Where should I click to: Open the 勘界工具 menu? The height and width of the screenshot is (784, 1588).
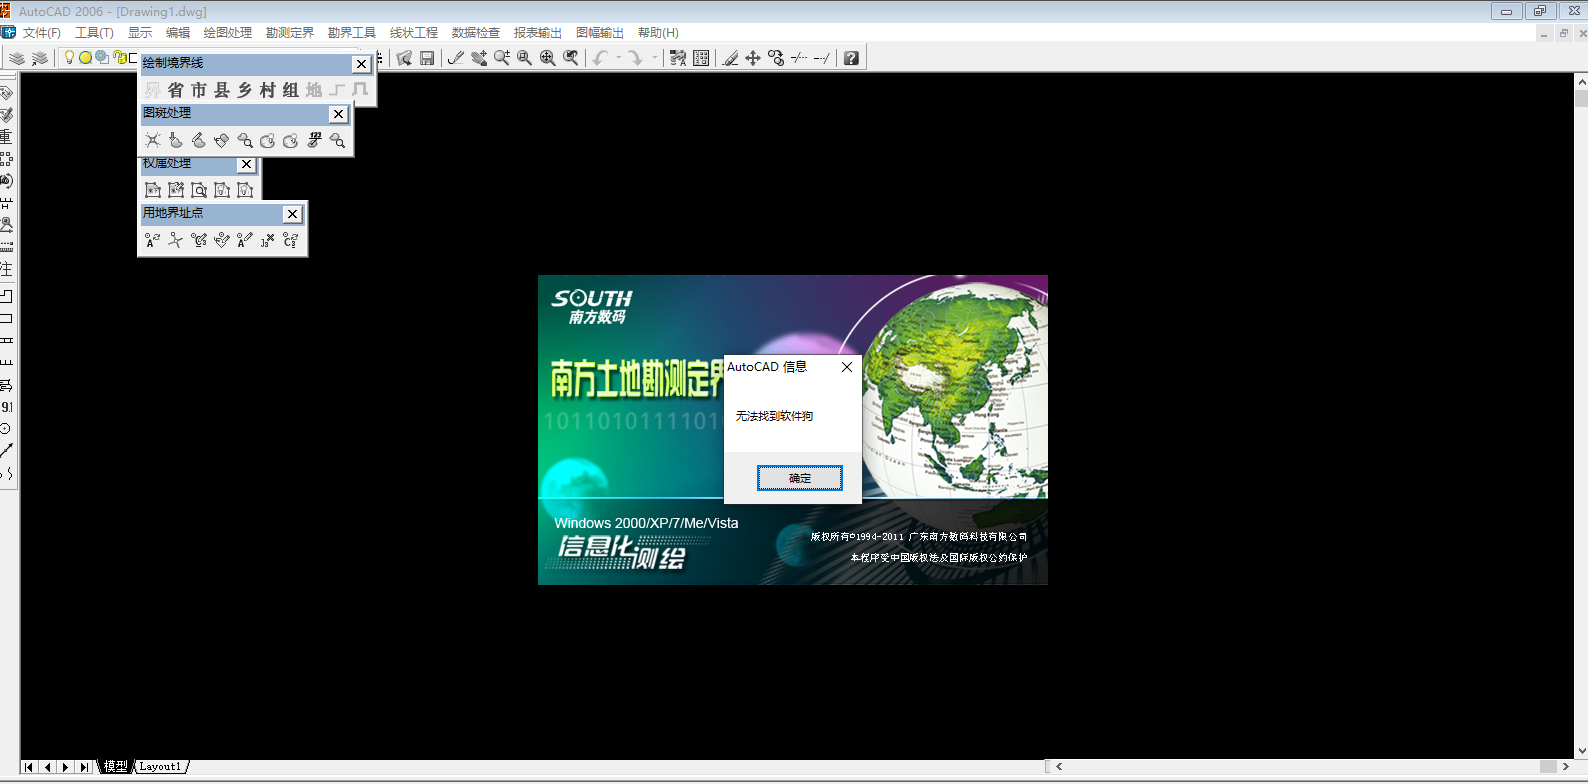[x=352, y=33]
